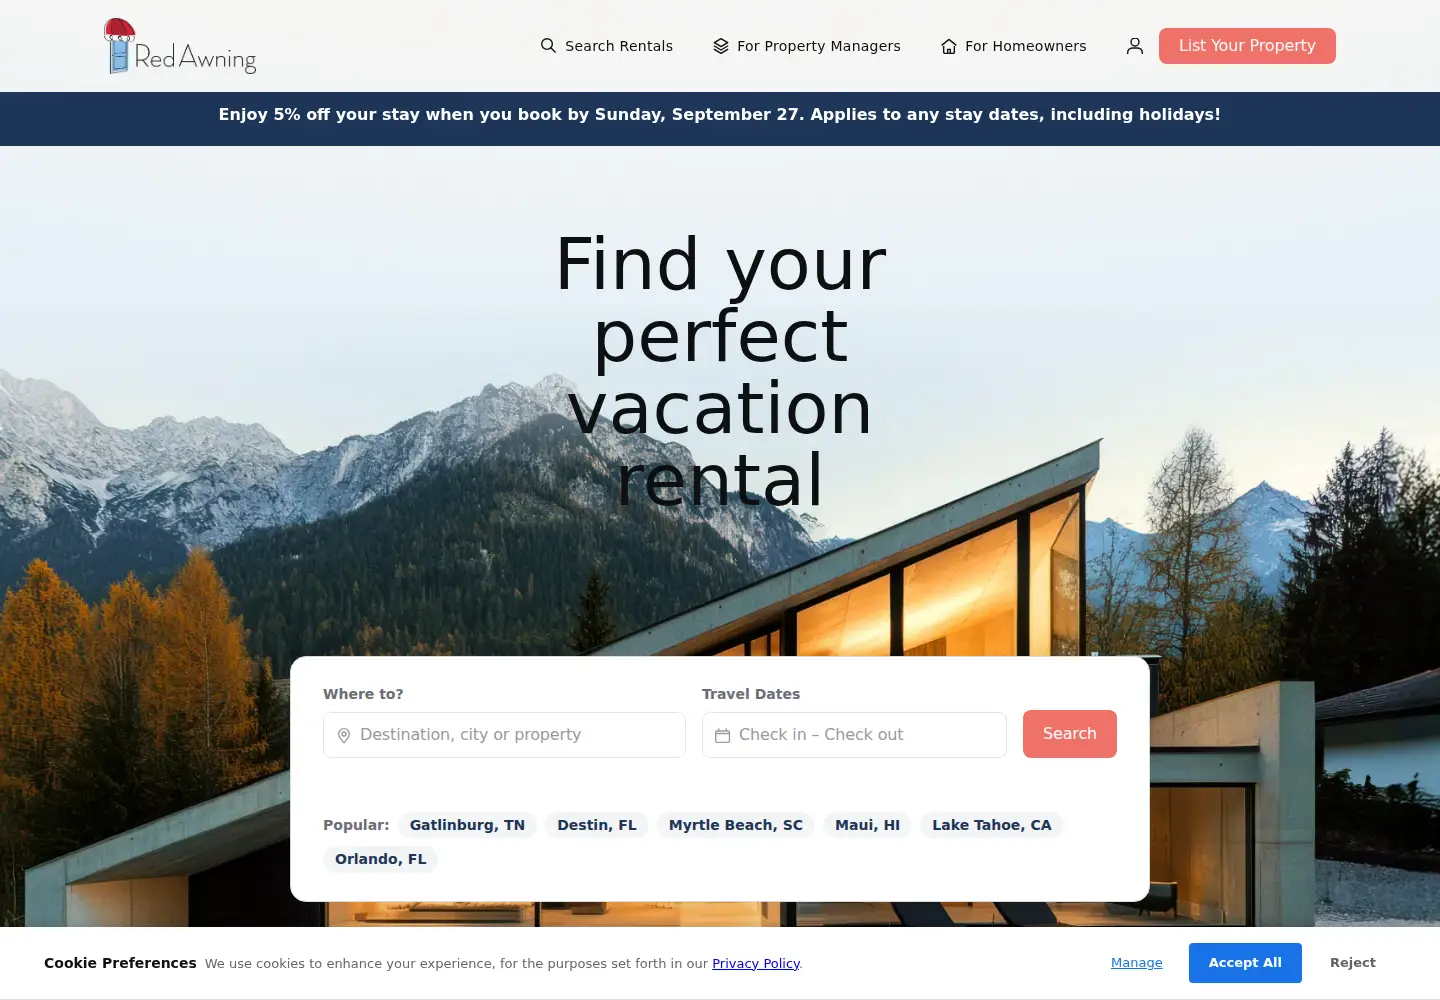The width and height of the screenshot is (1440, 1000).
Task: Click the calendar icon in travel dates
Action: (723, 735)
